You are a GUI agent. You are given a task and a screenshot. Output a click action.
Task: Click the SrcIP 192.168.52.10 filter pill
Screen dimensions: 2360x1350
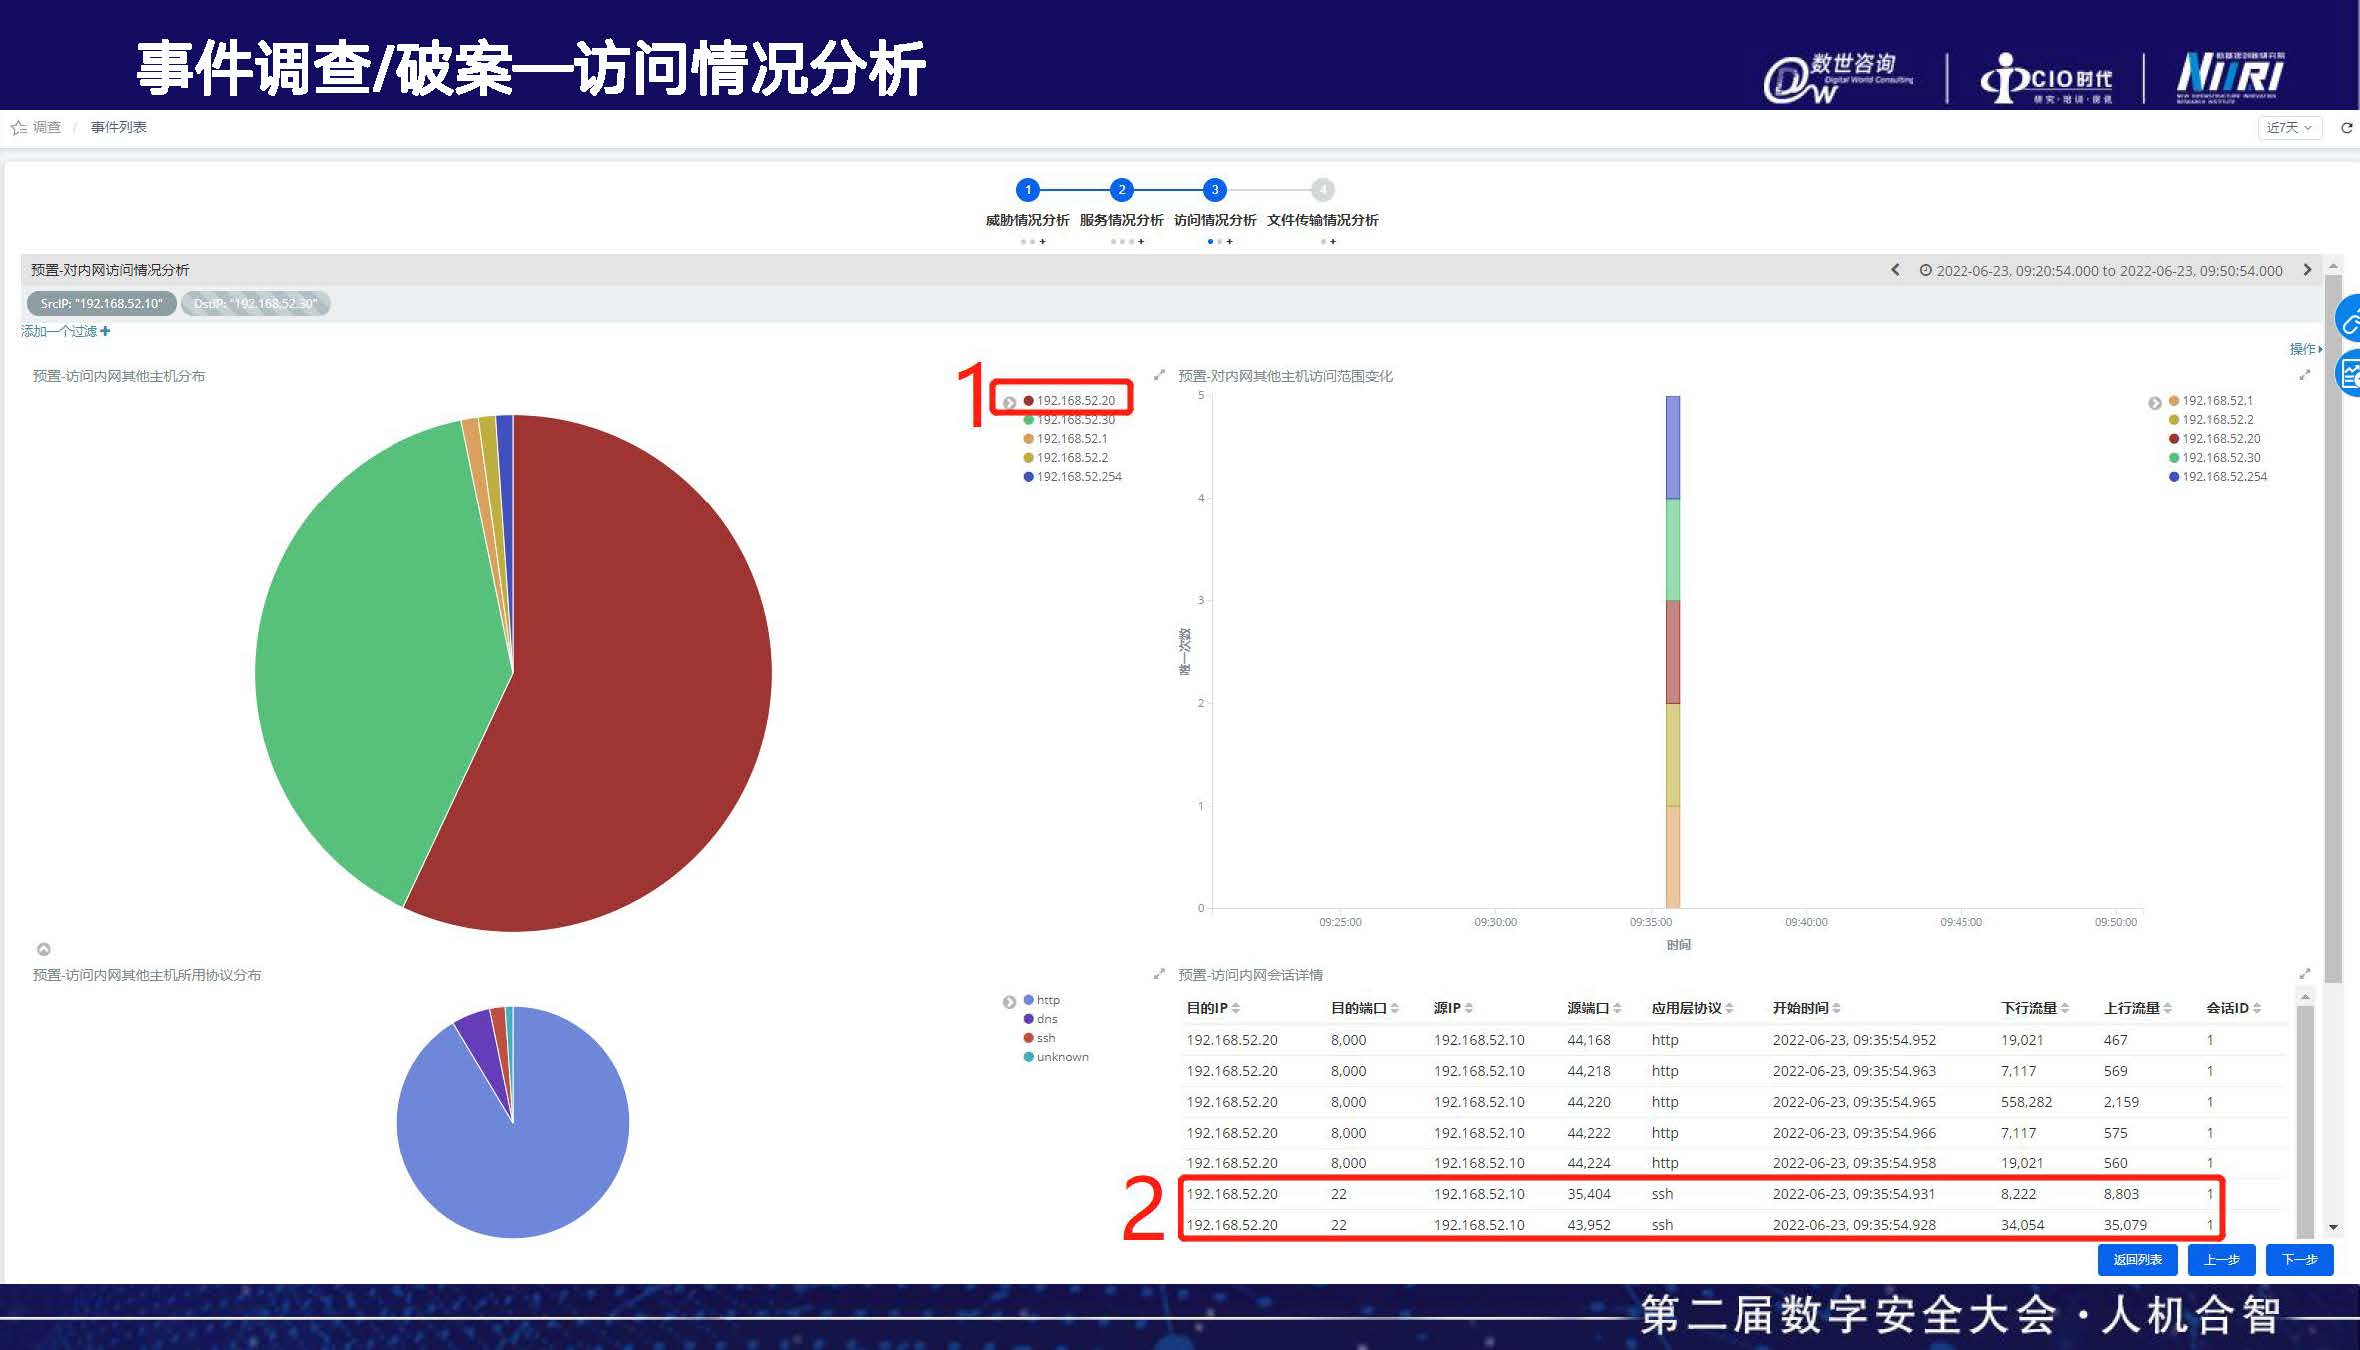[x=101, y=303]
